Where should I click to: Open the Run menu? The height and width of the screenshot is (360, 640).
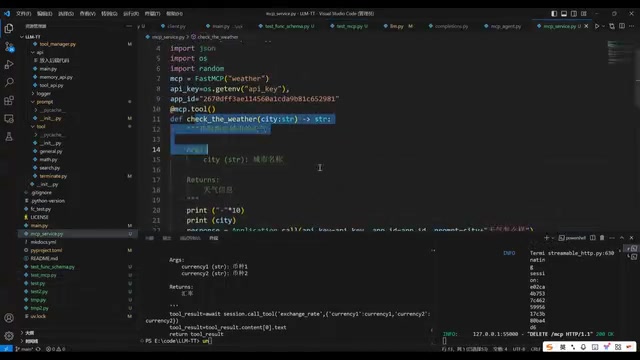pos(131,13)
